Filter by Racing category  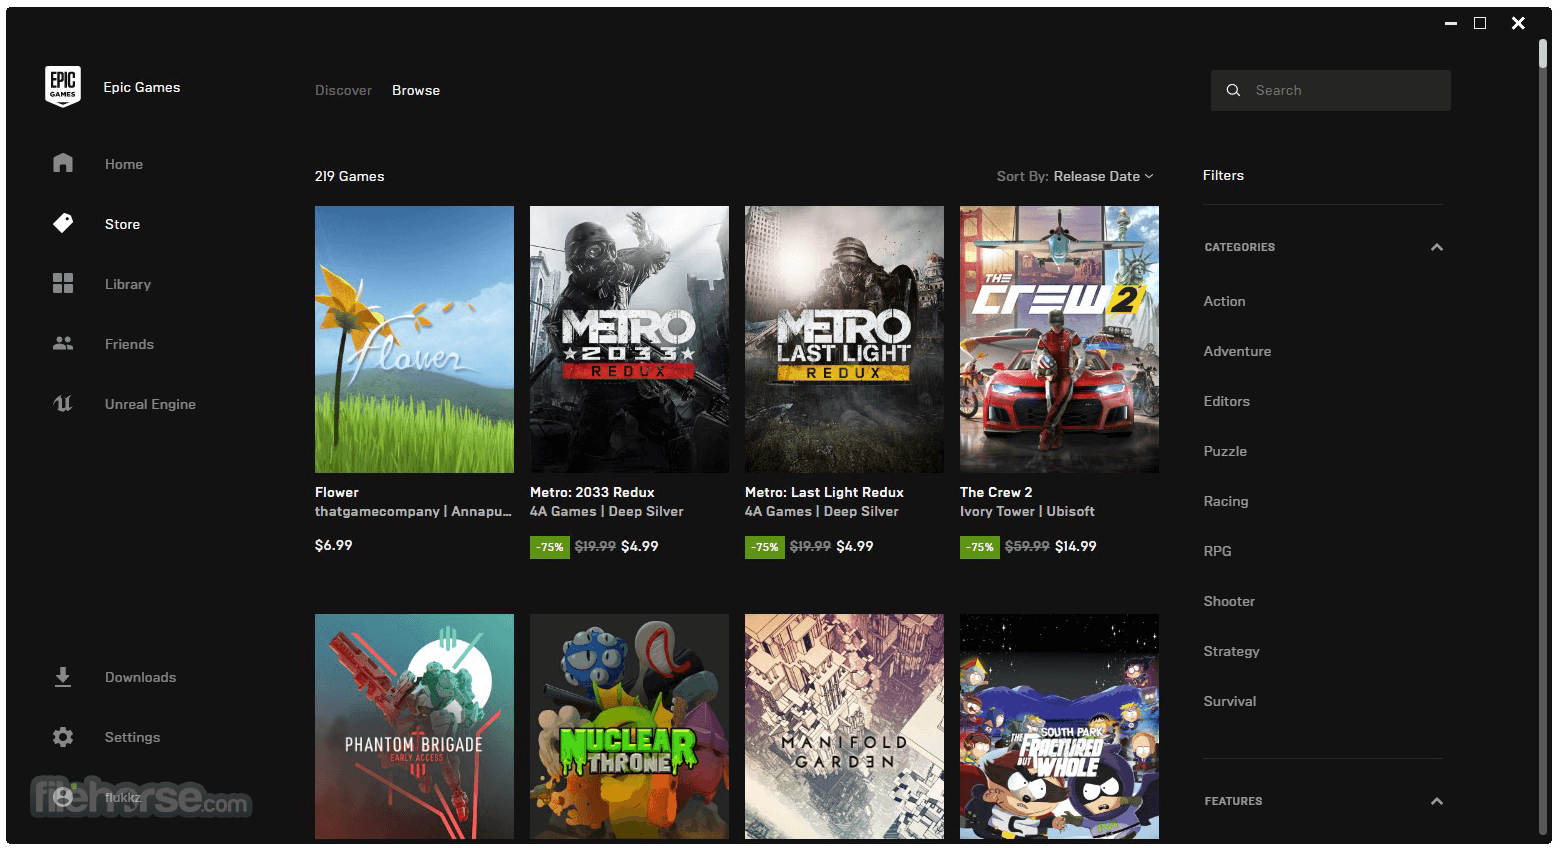tap(1225, 501)
